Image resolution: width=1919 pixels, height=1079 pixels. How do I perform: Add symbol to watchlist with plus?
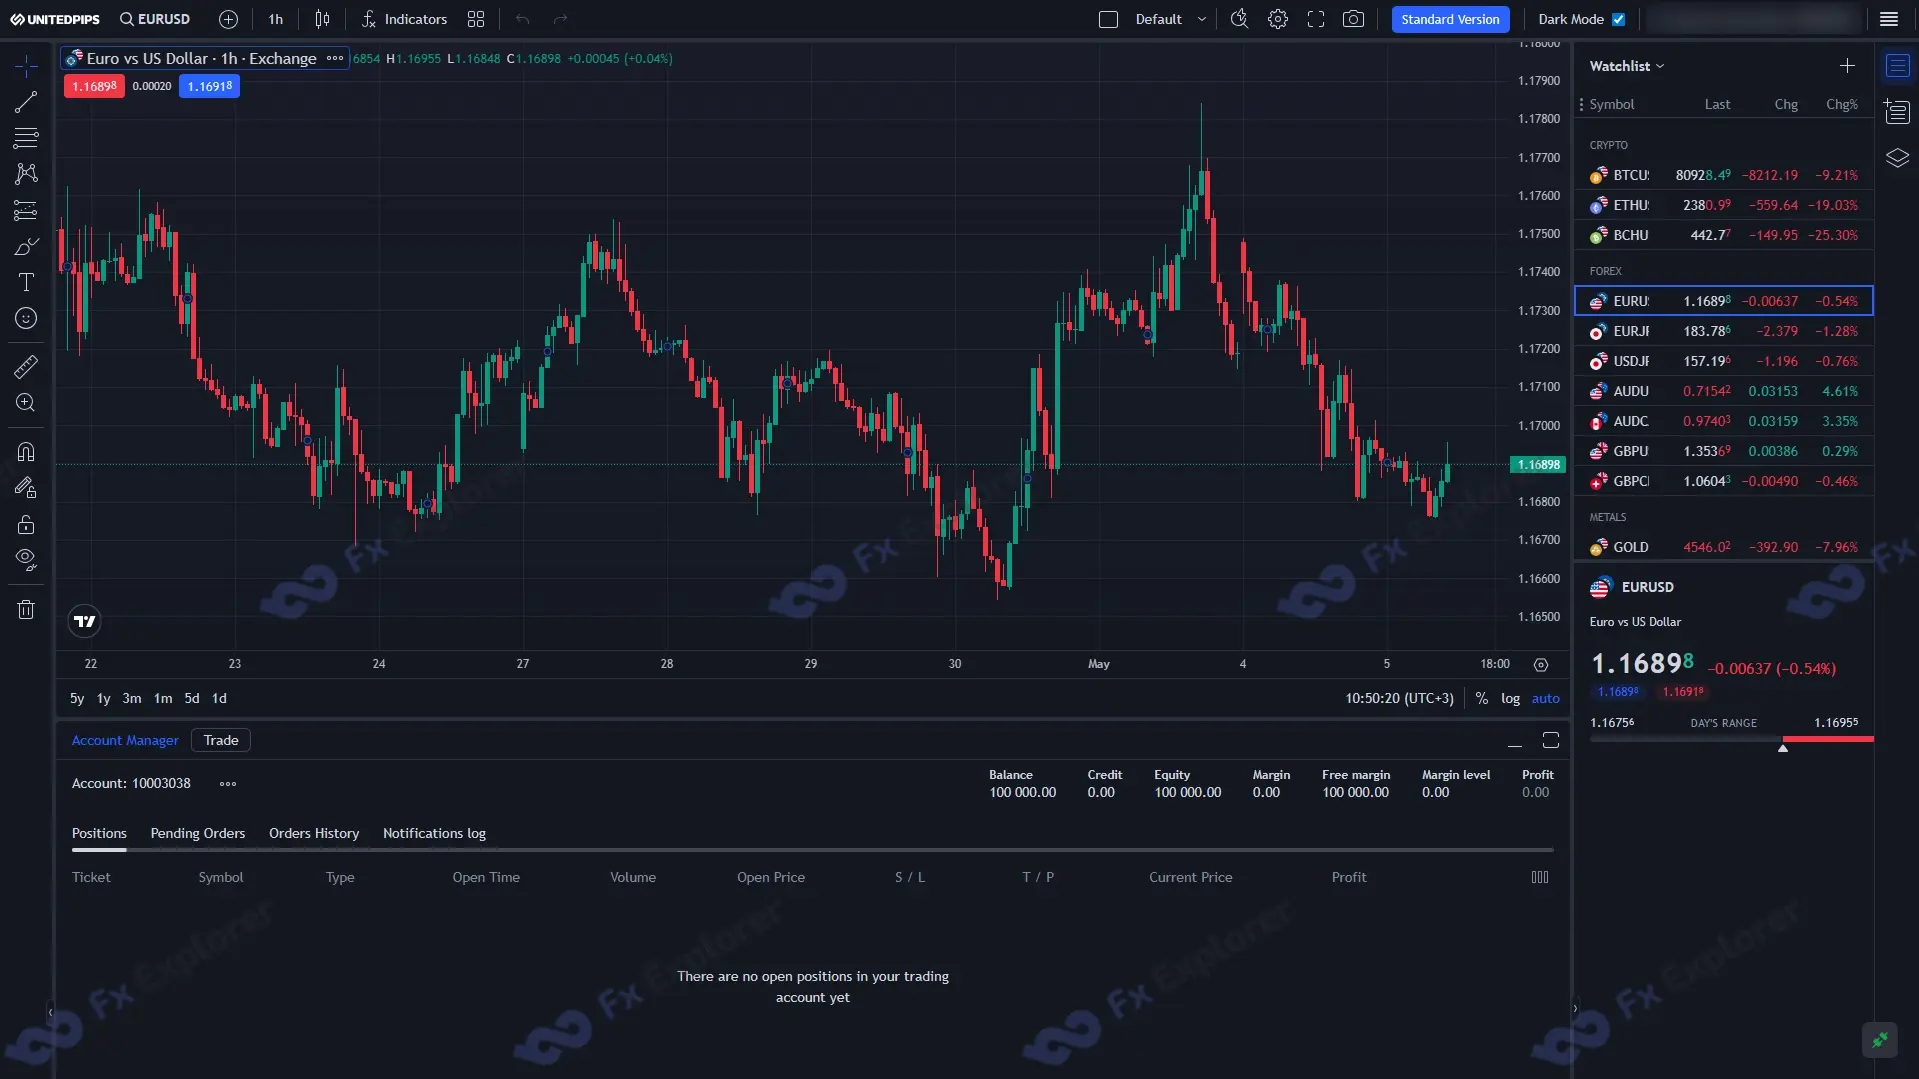click(1847, 66)
